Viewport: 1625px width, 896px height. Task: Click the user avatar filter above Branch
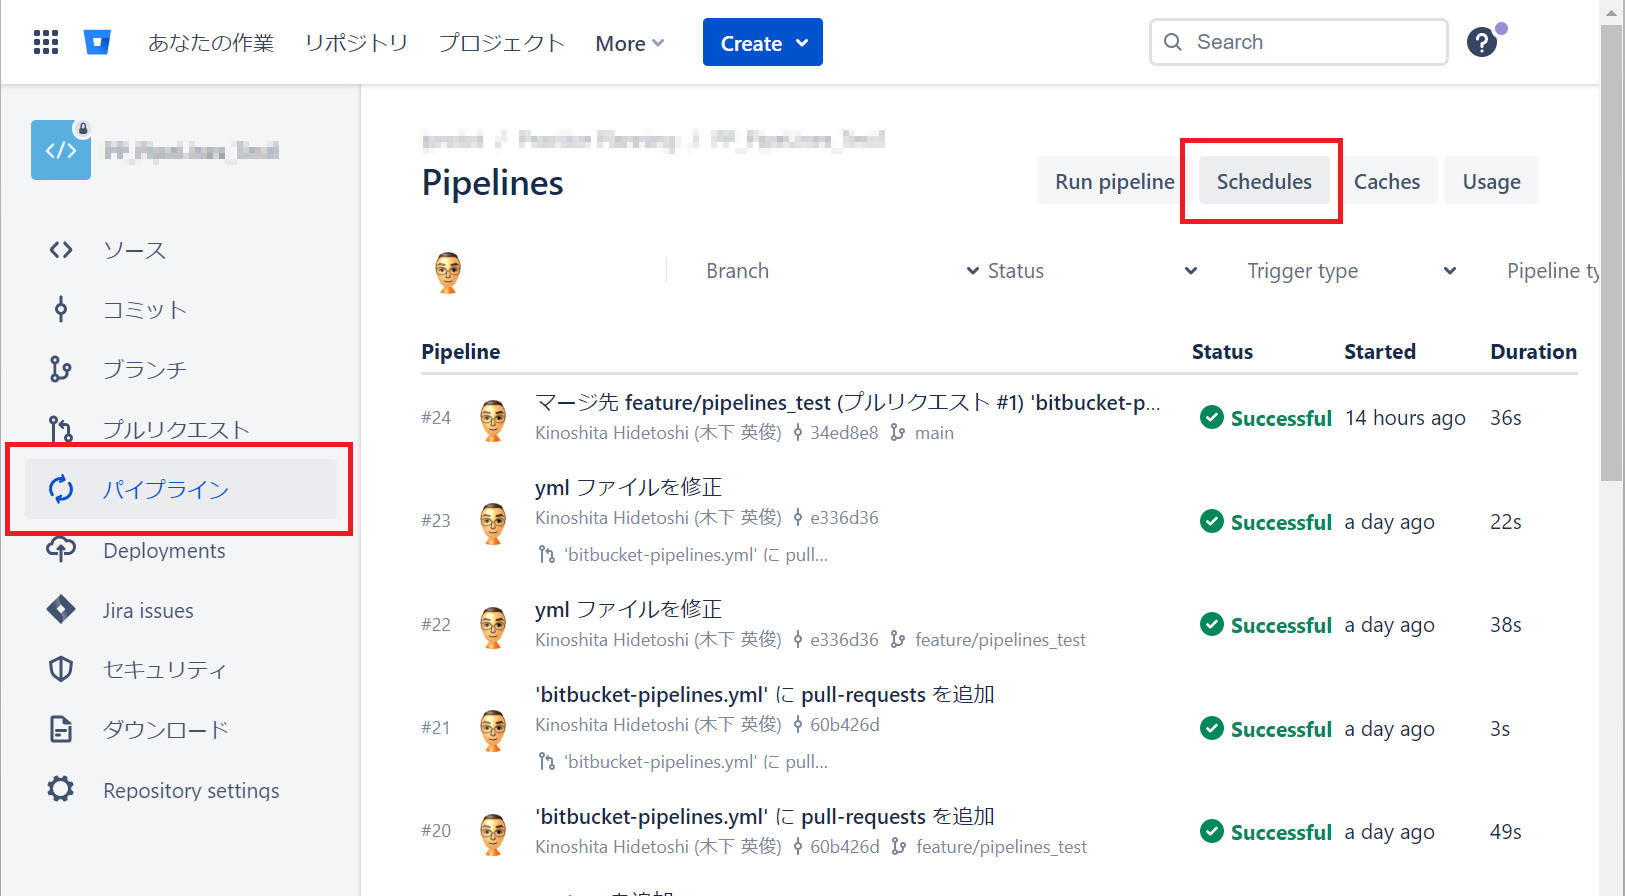coord(448,271)
